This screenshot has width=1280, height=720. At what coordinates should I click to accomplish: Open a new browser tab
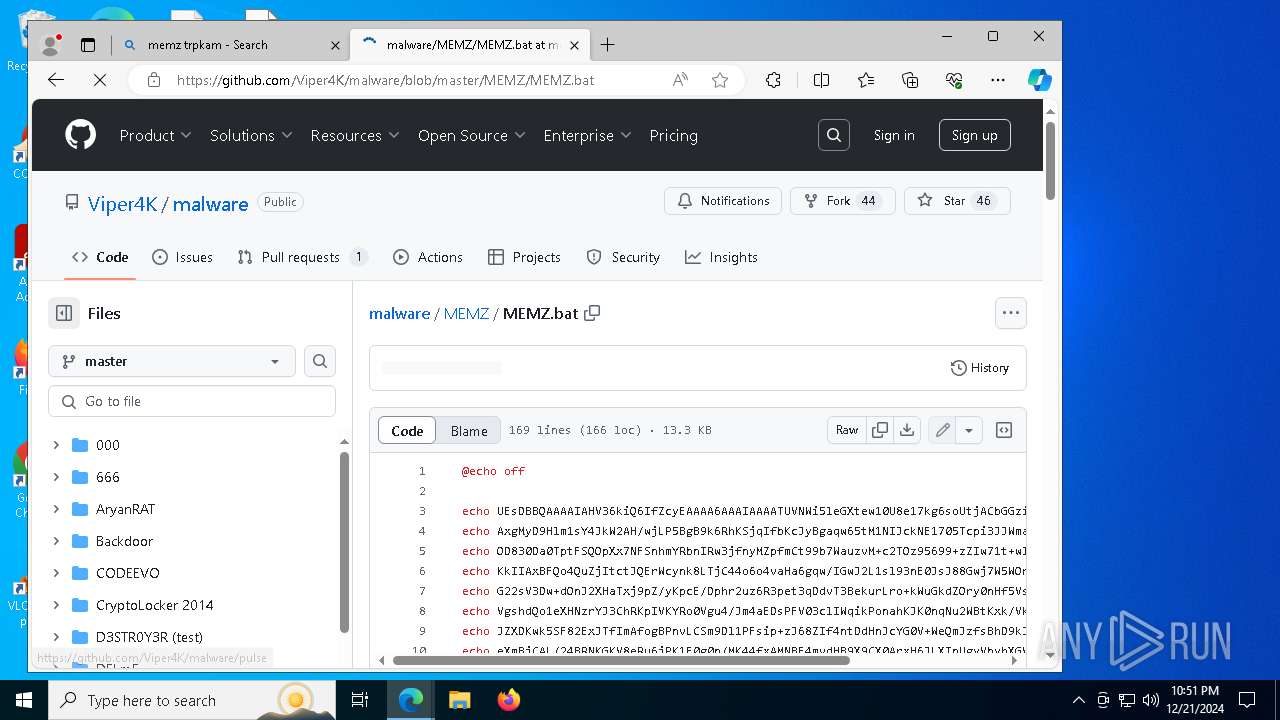[x=607, y=44]
